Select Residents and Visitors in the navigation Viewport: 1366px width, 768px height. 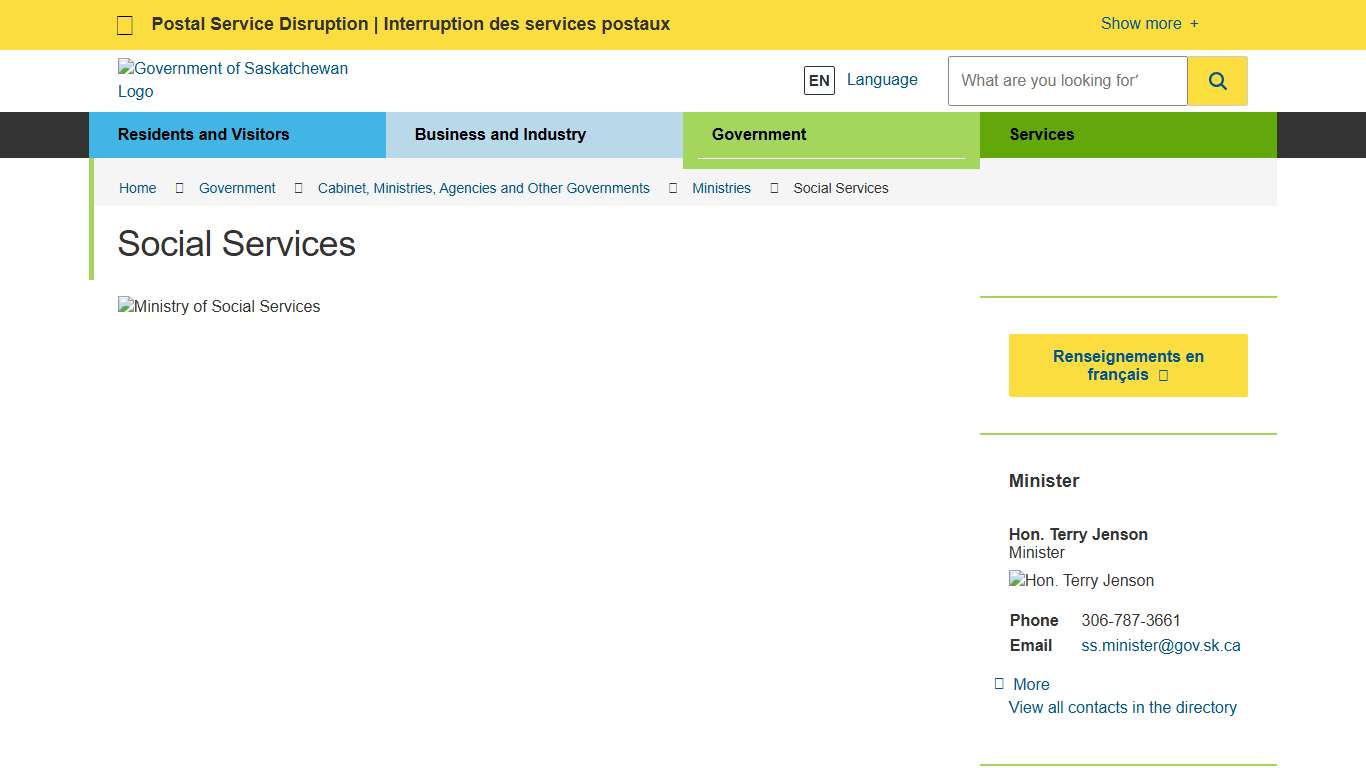(x=204, y=134)
